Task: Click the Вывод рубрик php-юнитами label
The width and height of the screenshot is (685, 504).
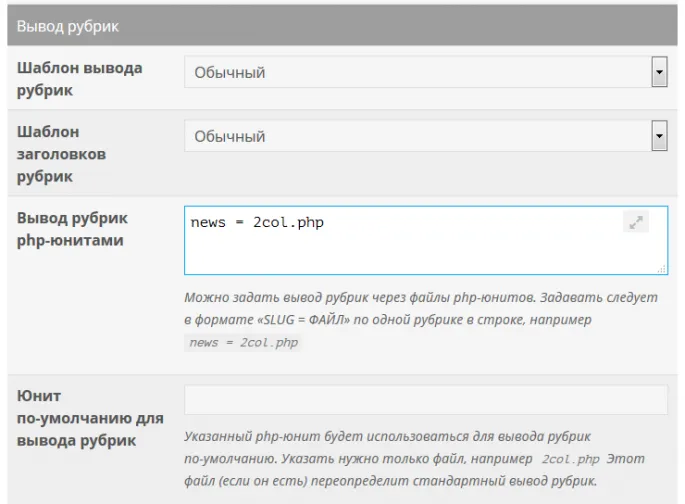Action: (72, 229)
